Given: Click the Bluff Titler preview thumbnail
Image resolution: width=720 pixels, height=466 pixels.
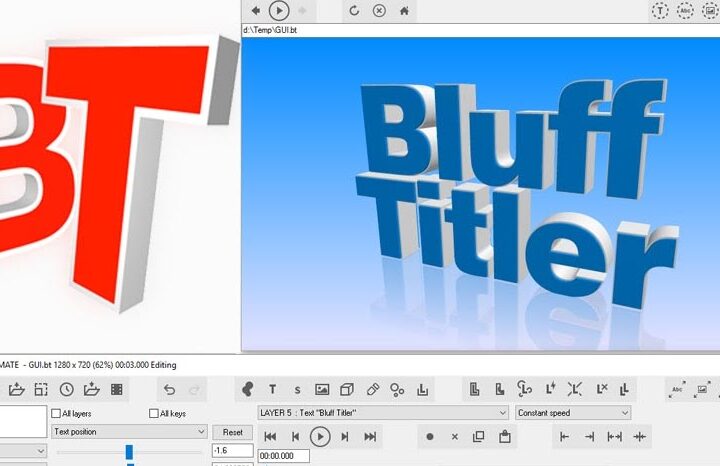Looking at the screenshot, I should pyautogui.click(x=480, y=195).
